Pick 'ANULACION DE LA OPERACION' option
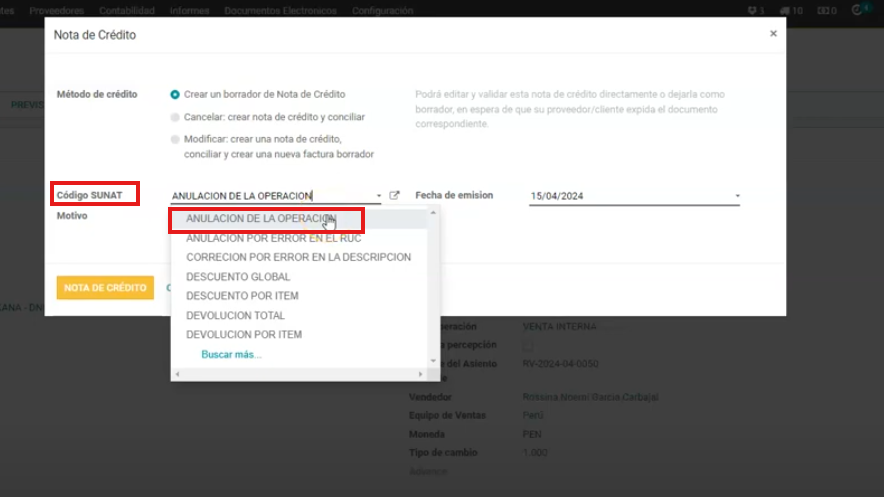This screenshot has width=884, height=497. click(x=260, y=218)
